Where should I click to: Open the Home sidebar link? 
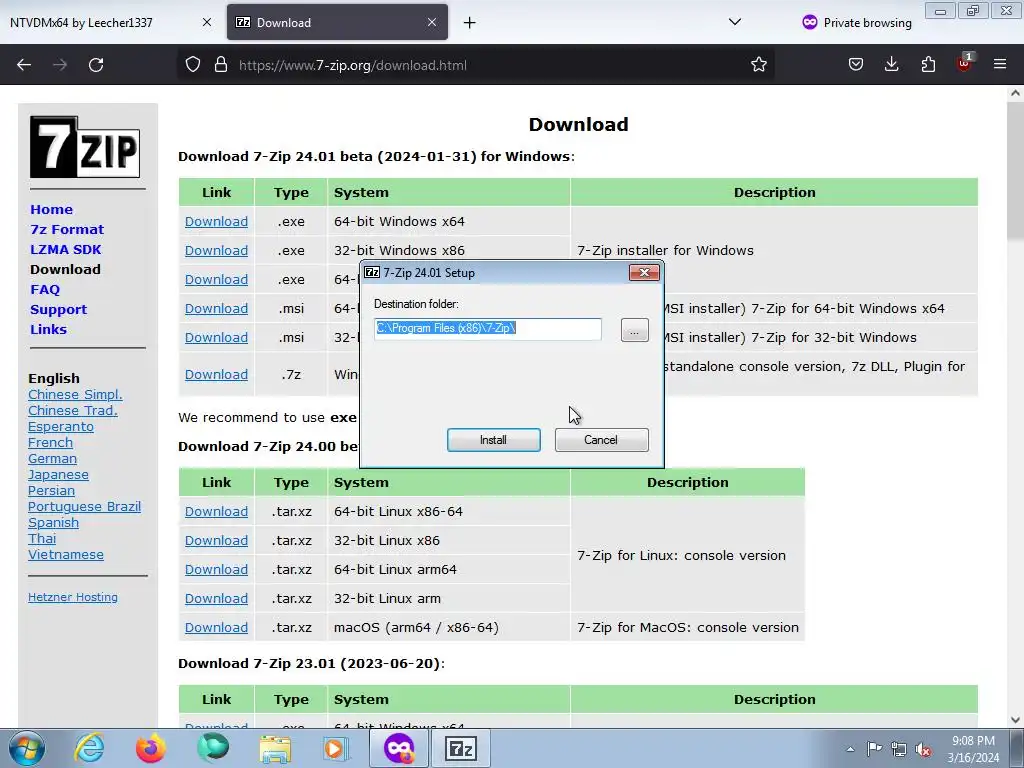coord(52,210)
